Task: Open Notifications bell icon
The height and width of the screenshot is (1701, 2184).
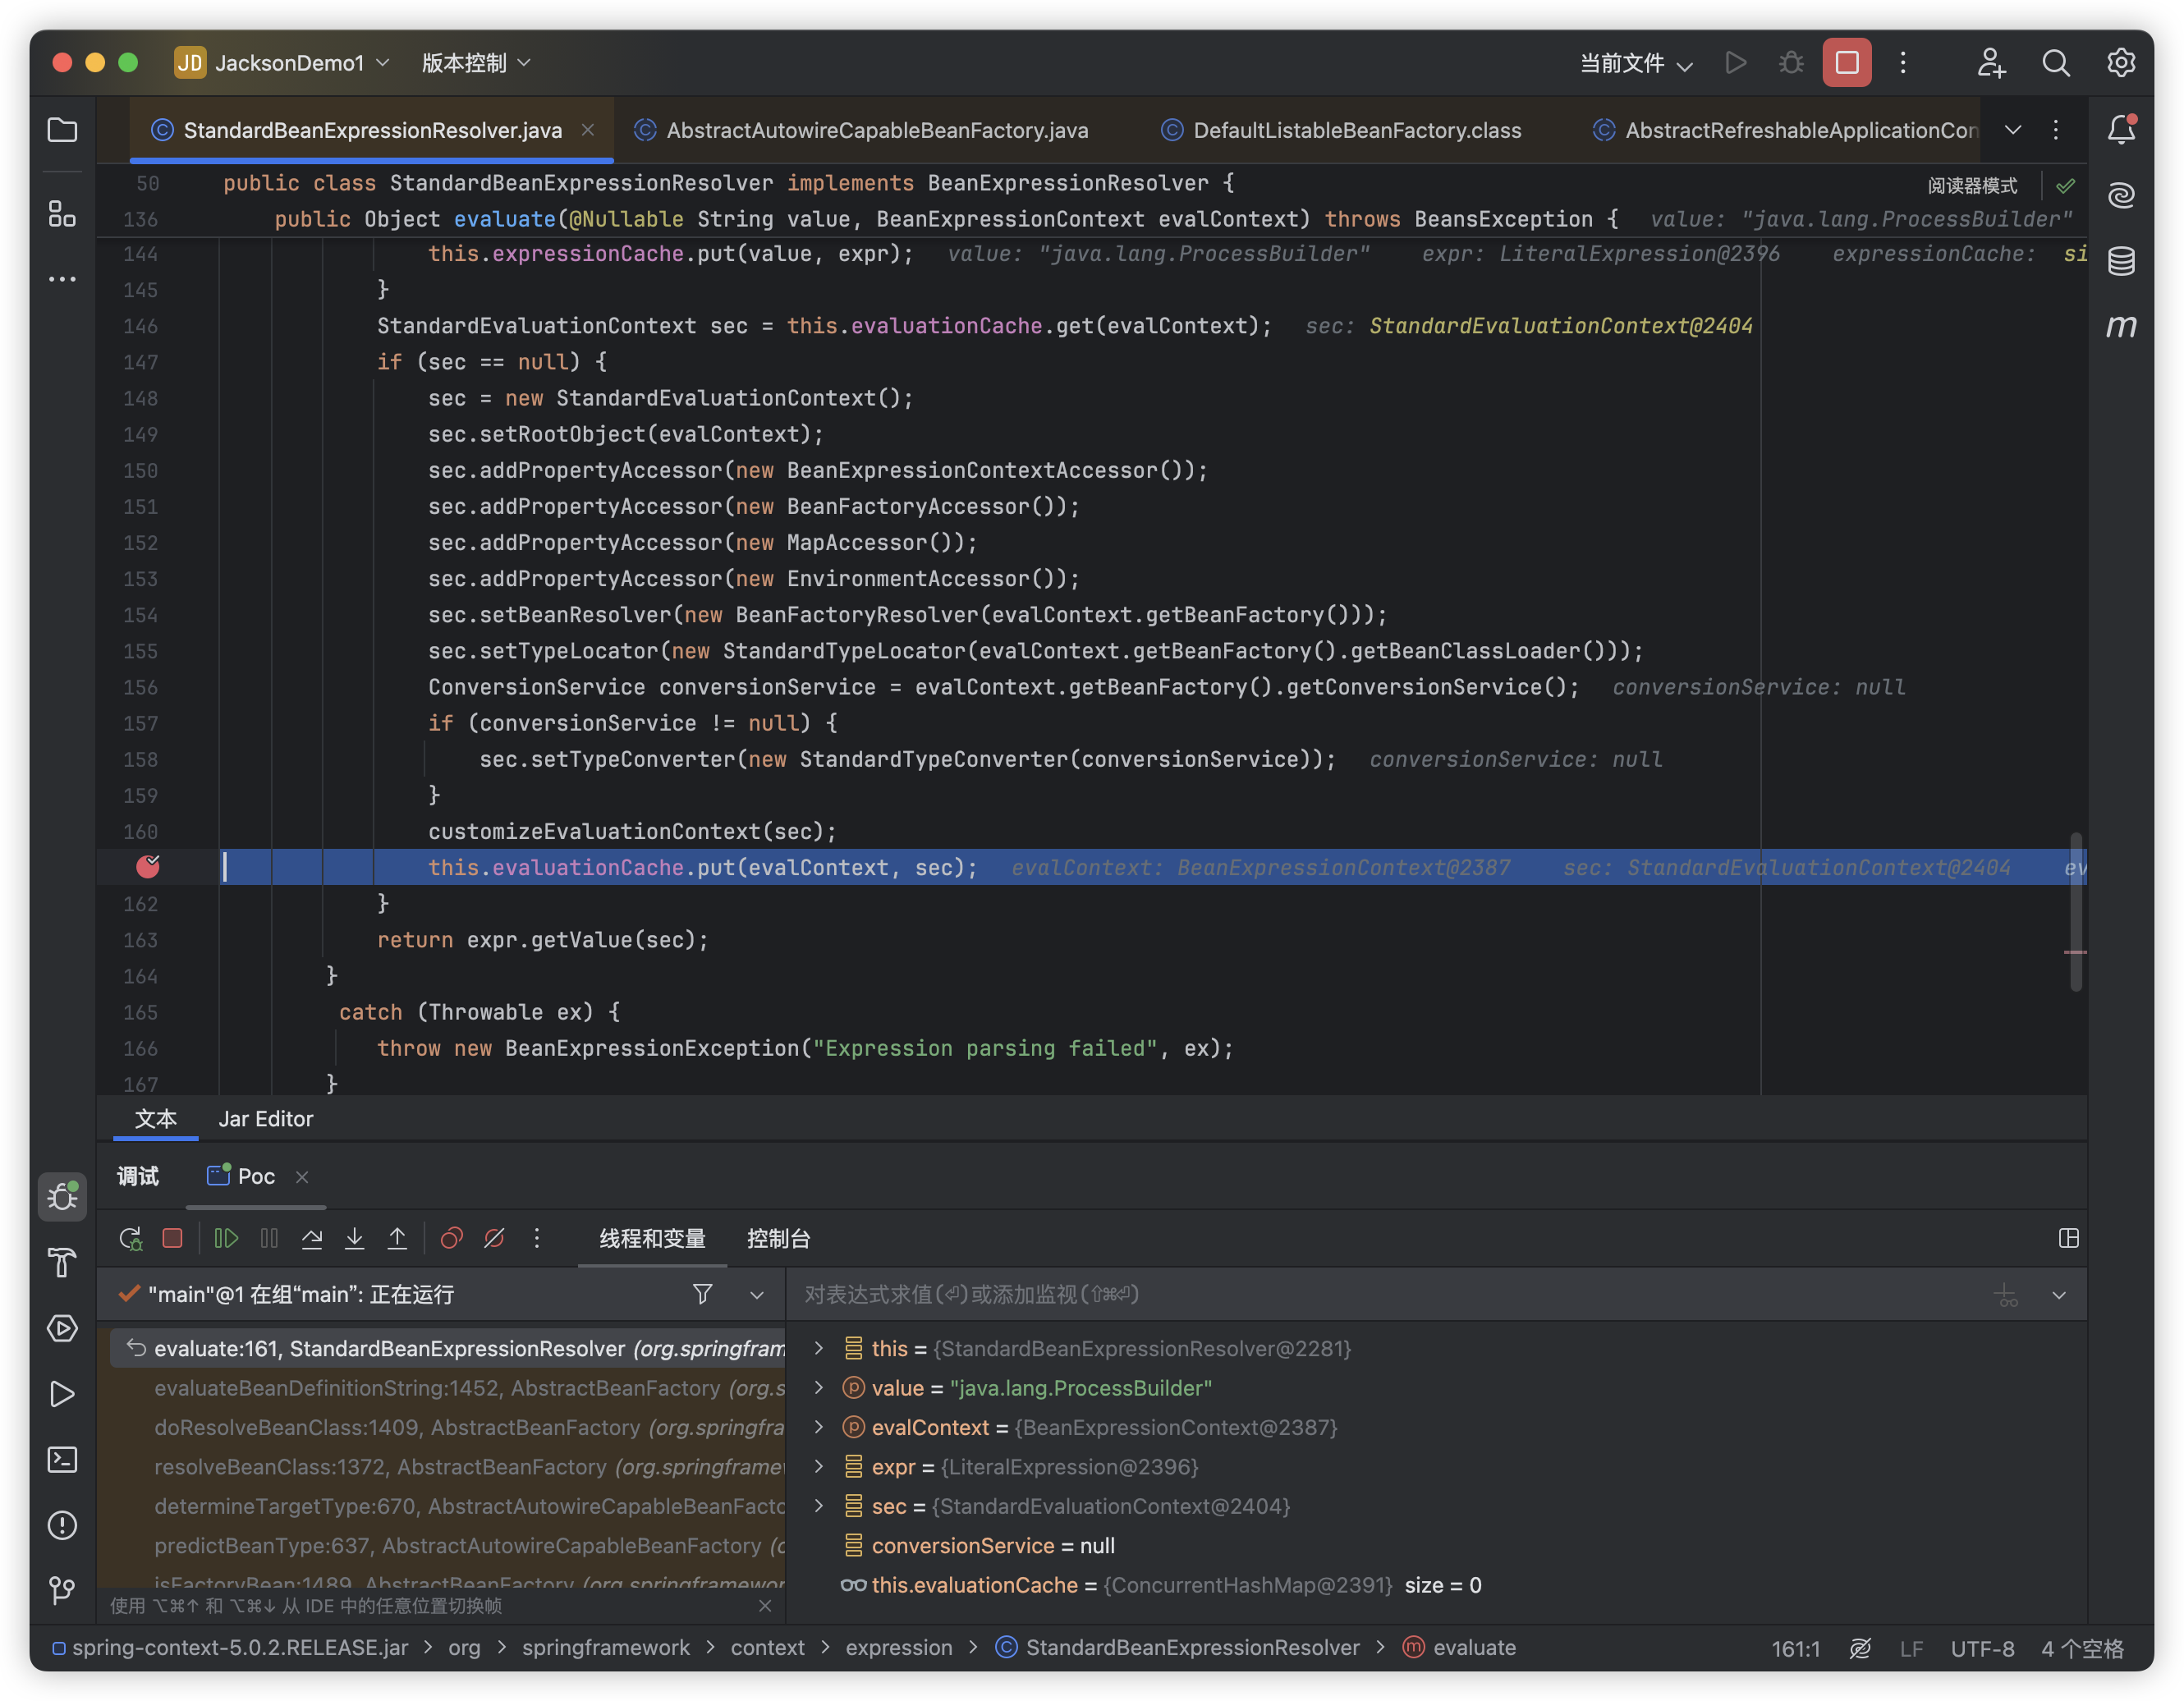Action: (2120, 130)
